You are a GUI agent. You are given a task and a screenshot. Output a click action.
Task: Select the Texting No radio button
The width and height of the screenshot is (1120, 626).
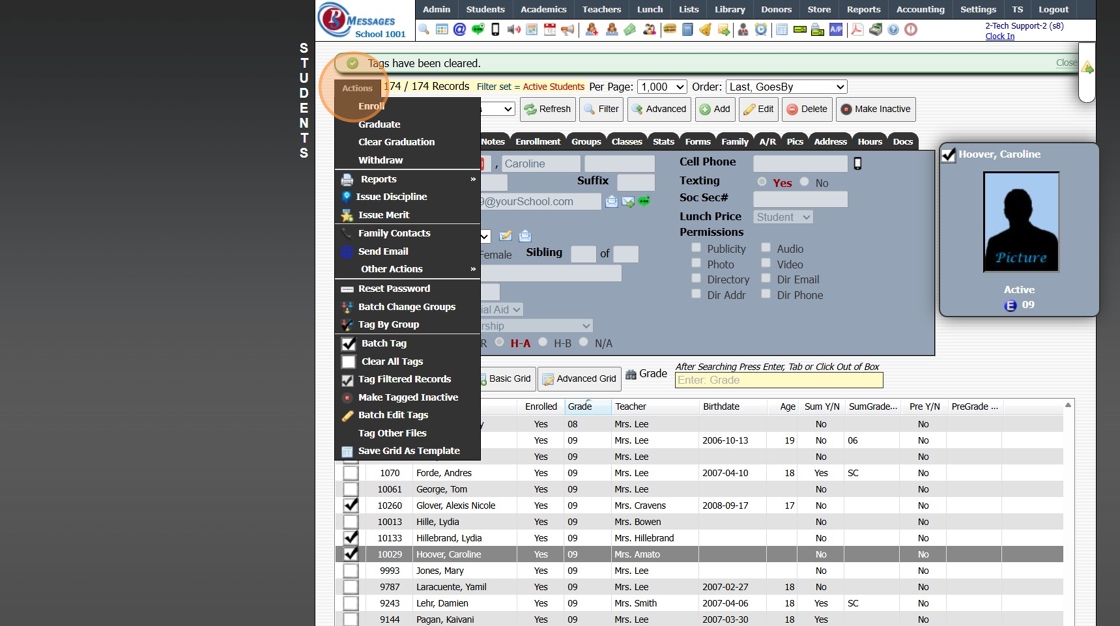coord(806,183)
